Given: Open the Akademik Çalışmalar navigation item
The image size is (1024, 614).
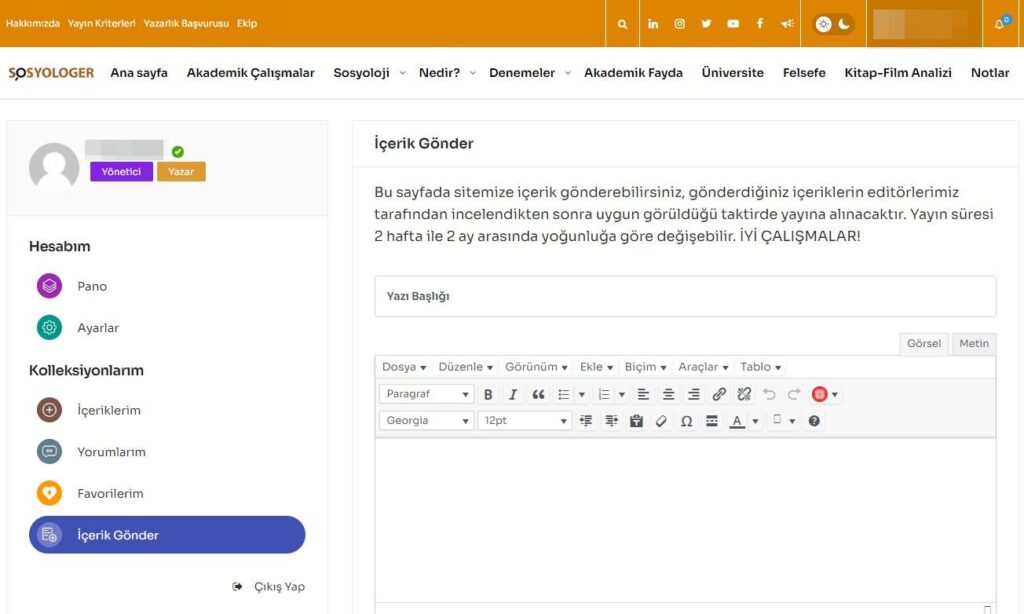Looking at the screenshot, I should (x=251, y=73).
